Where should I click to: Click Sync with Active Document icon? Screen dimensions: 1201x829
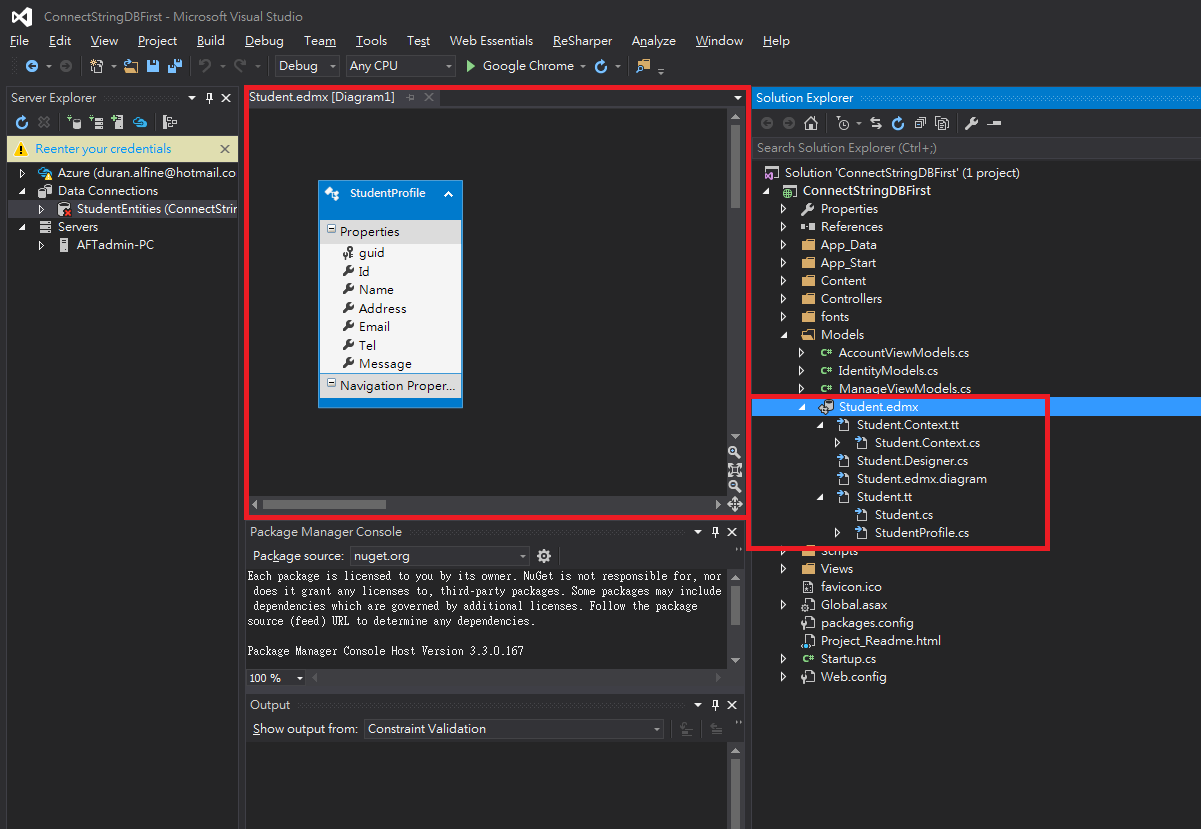876,123
